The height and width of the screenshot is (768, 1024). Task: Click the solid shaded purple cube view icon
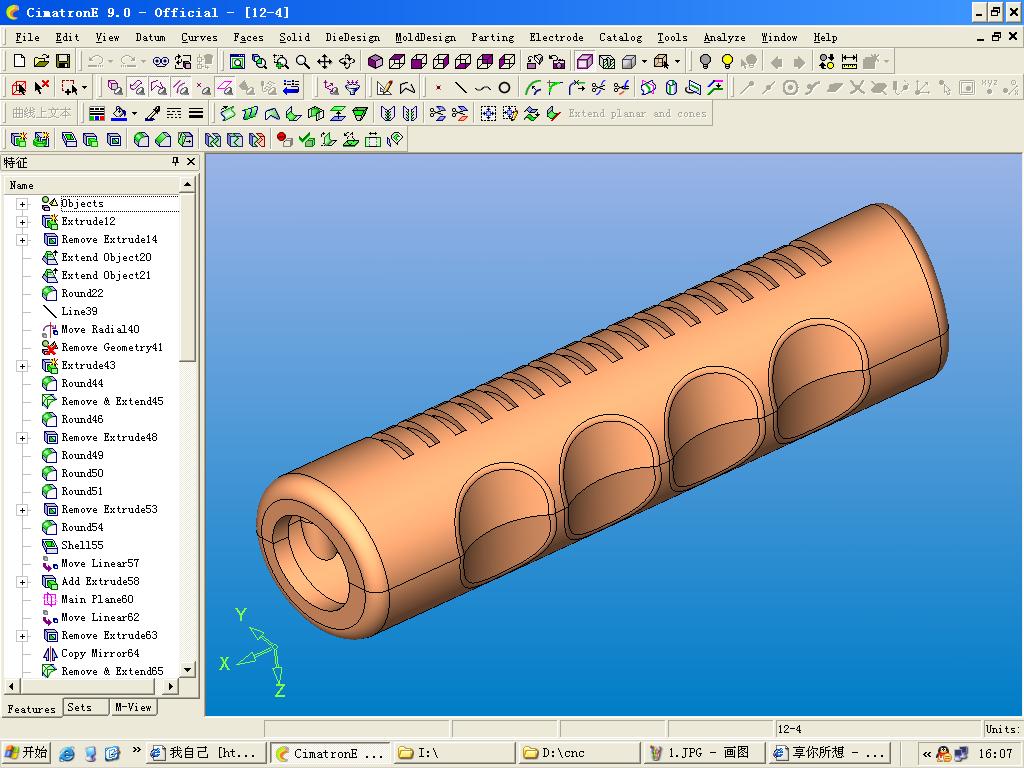point(375,61)
